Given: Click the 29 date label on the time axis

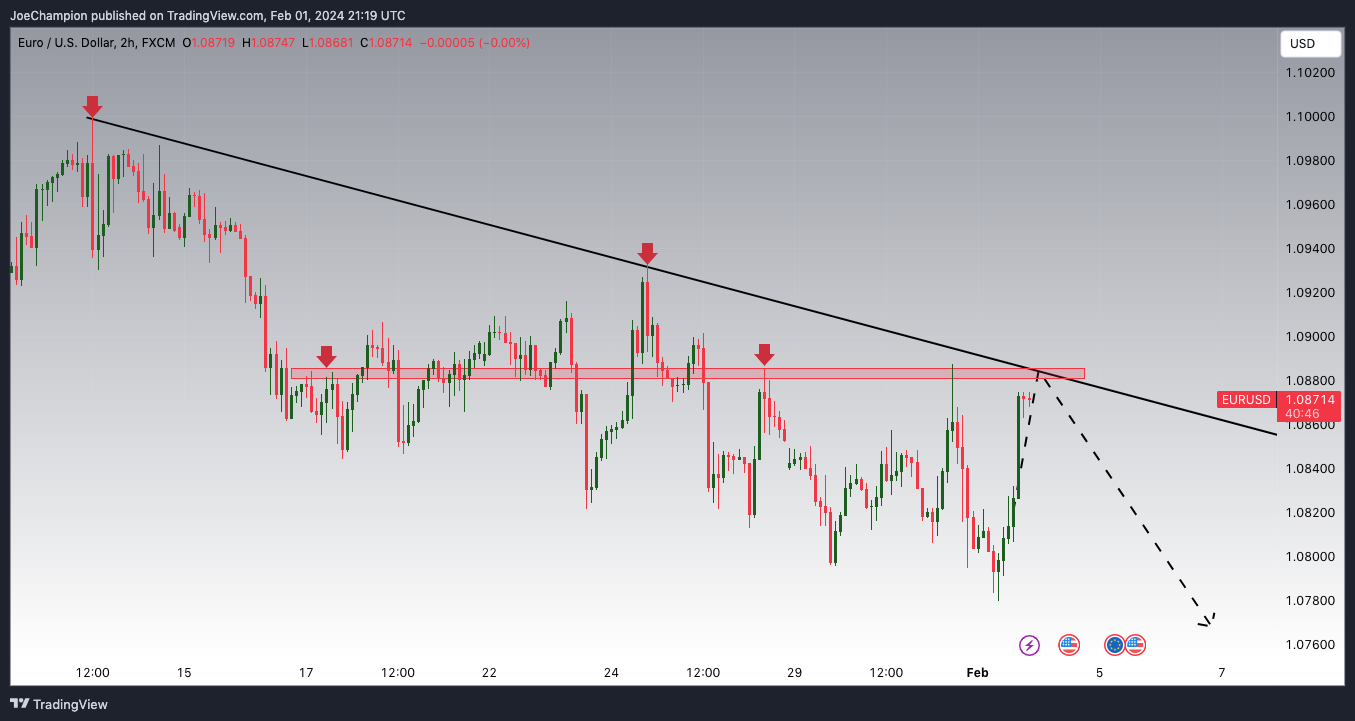Looking at the screenshot, I should click(x=795, y=673).
